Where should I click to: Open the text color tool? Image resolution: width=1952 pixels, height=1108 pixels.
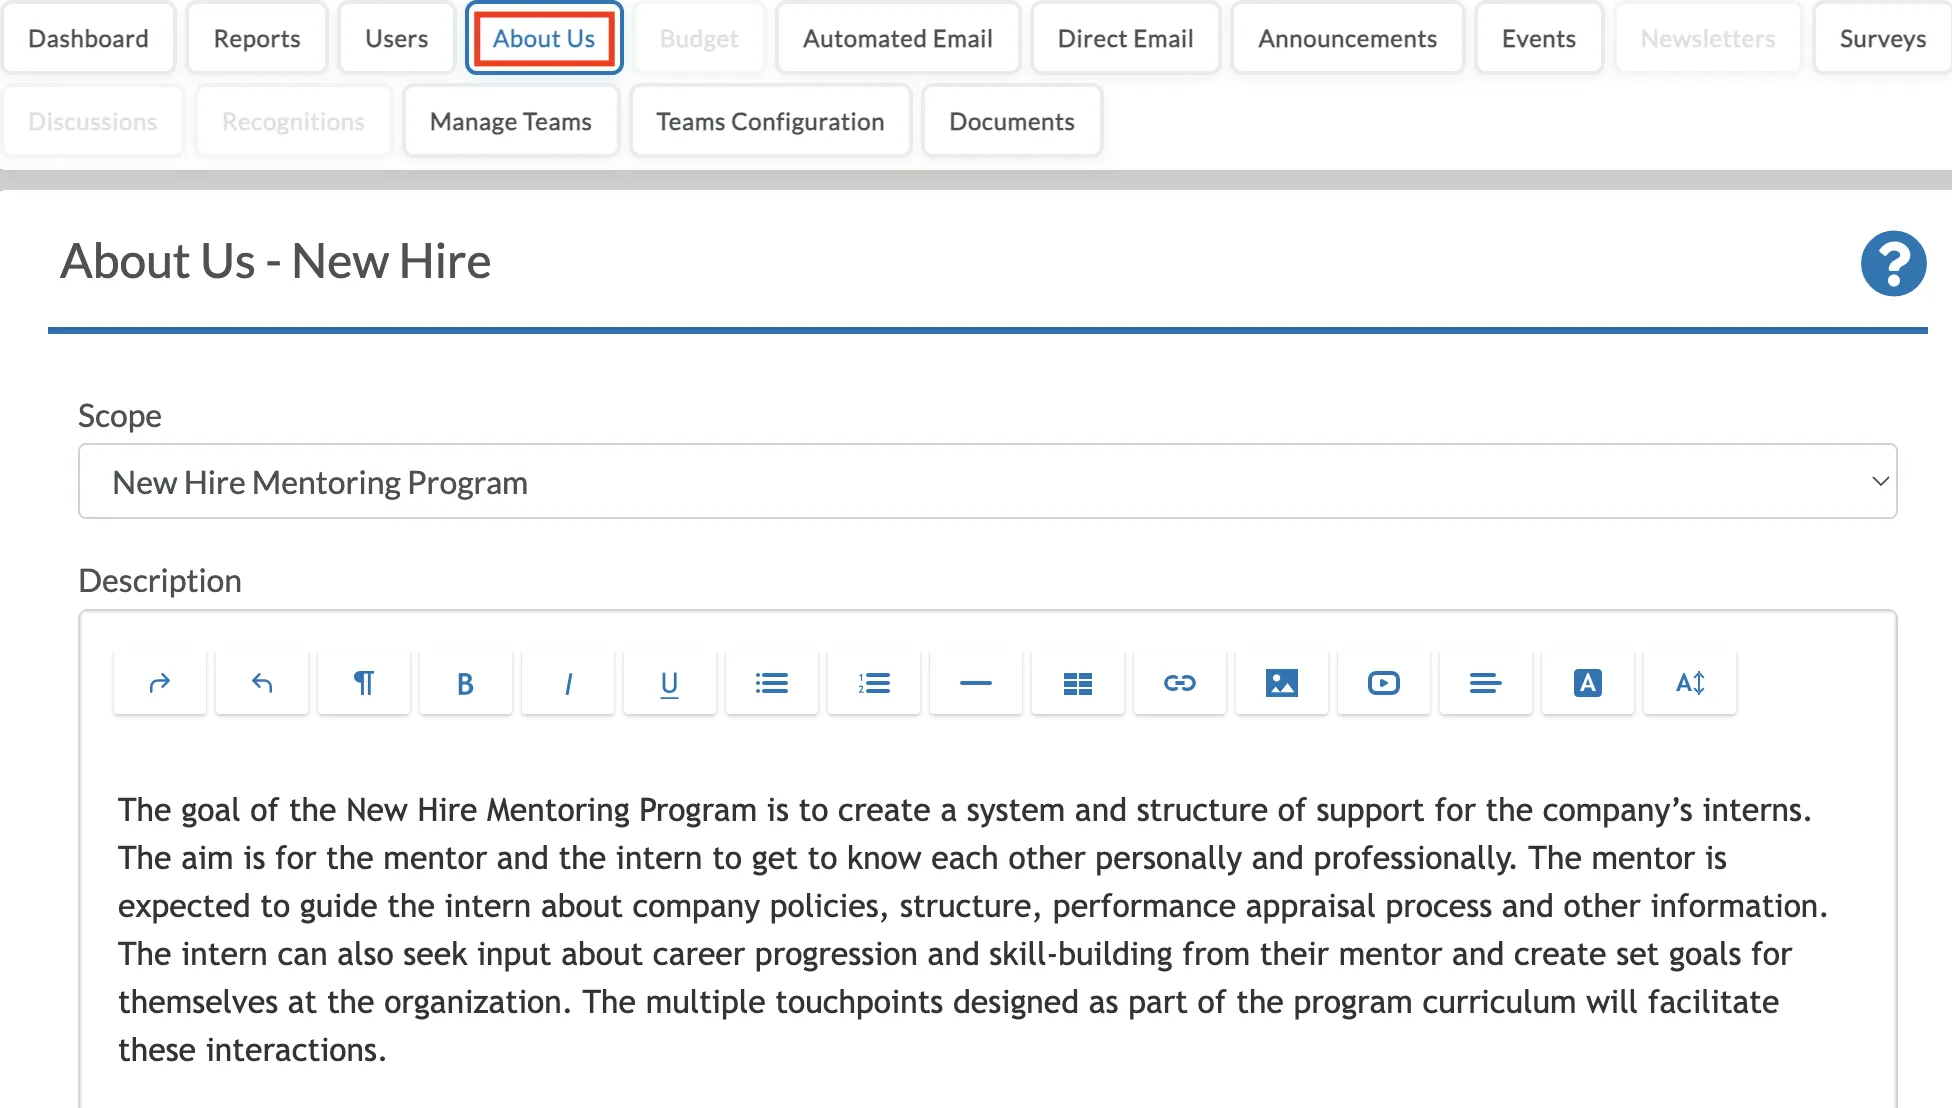[1588, 683]
